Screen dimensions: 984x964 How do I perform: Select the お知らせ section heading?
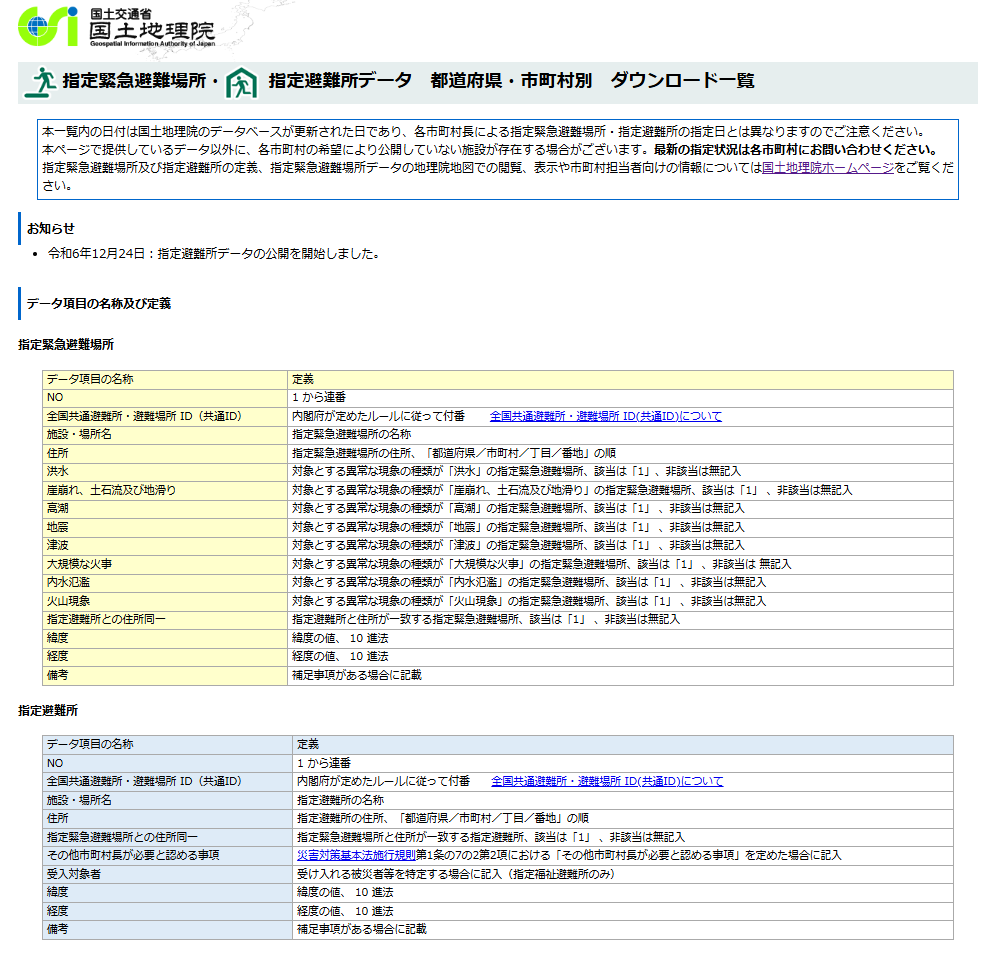click(x=51, y=228)
